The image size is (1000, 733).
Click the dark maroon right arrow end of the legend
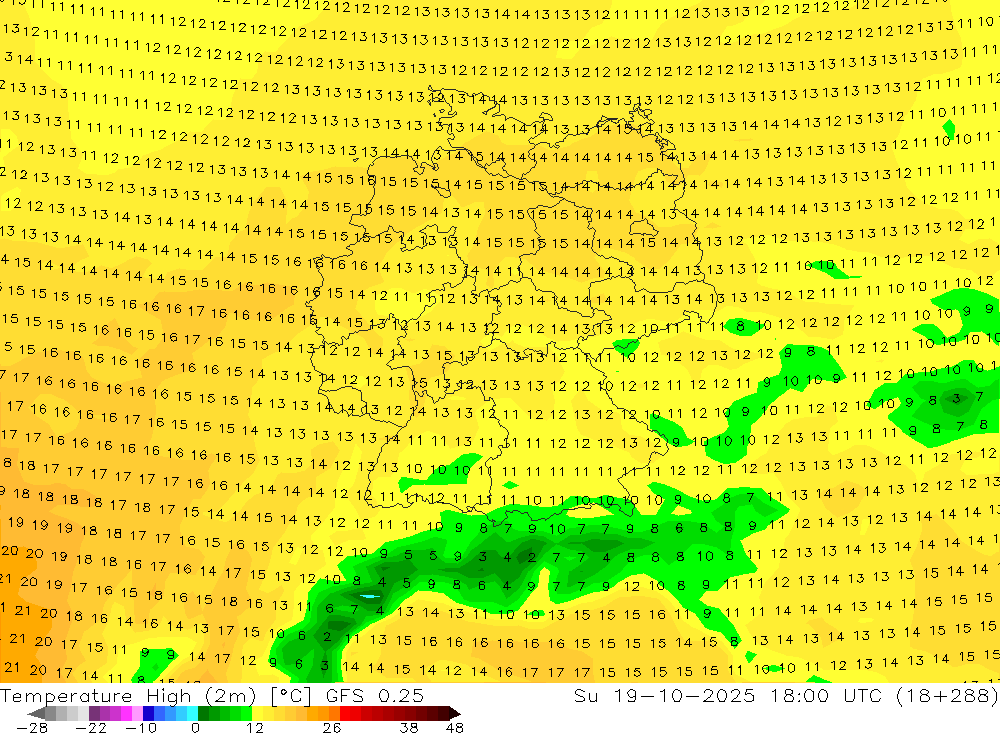455,713
